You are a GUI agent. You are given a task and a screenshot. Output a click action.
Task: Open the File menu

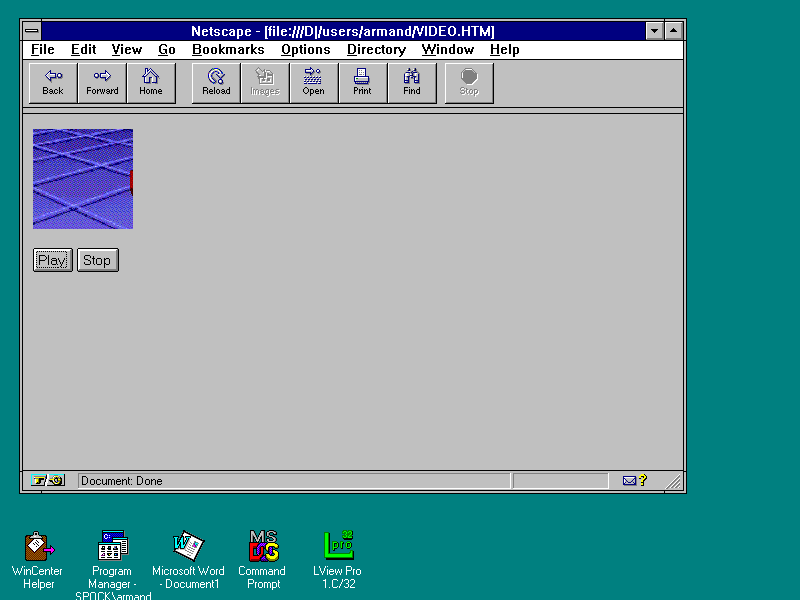[42, 50]
